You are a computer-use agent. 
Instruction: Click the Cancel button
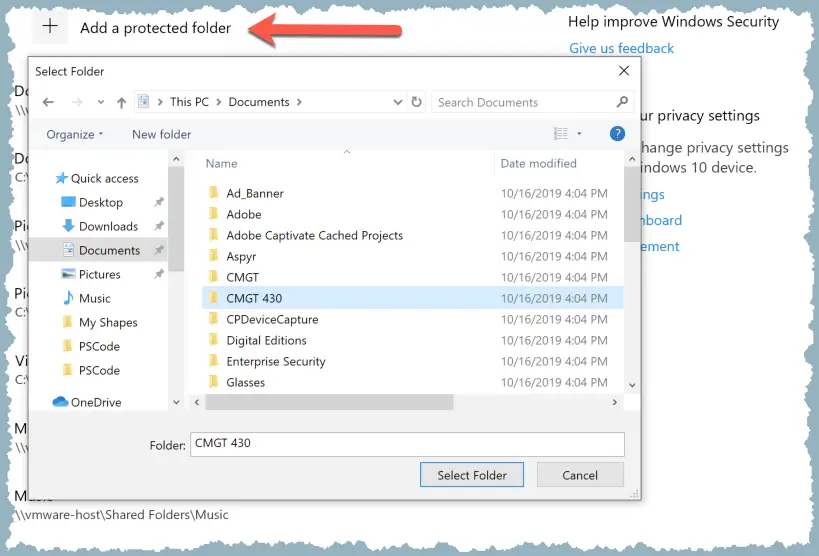click(x=580, y=475)
